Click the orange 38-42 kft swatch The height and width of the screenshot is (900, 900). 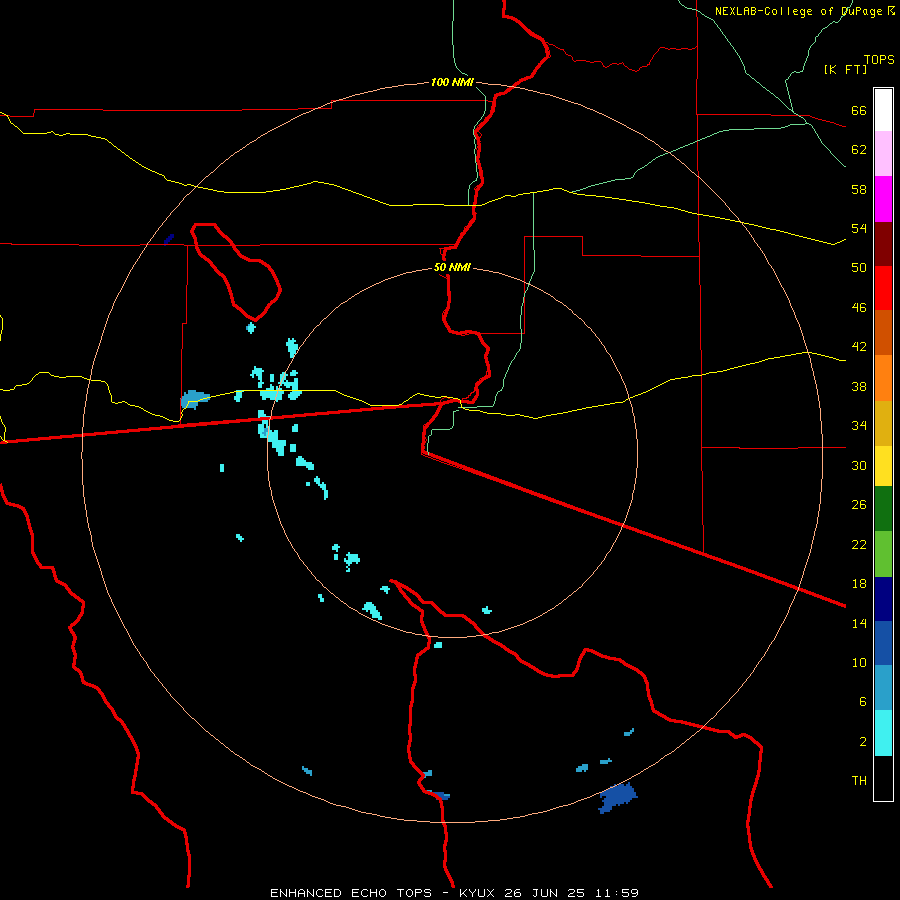[883, 378]
